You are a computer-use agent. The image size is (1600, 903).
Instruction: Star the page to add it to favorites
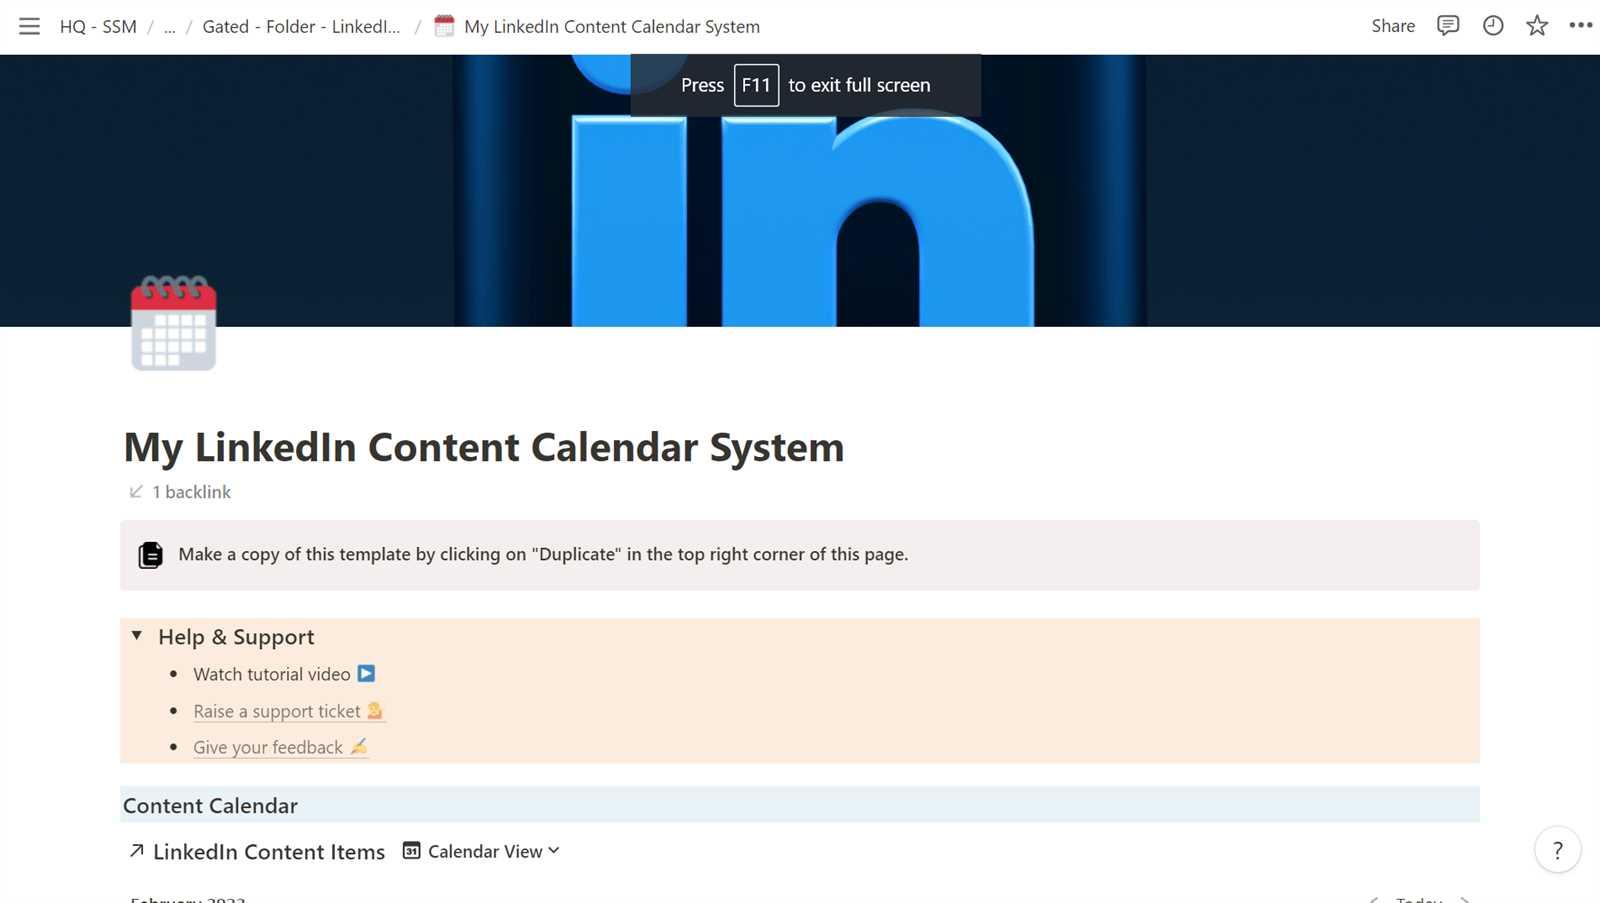point(1536,26)
